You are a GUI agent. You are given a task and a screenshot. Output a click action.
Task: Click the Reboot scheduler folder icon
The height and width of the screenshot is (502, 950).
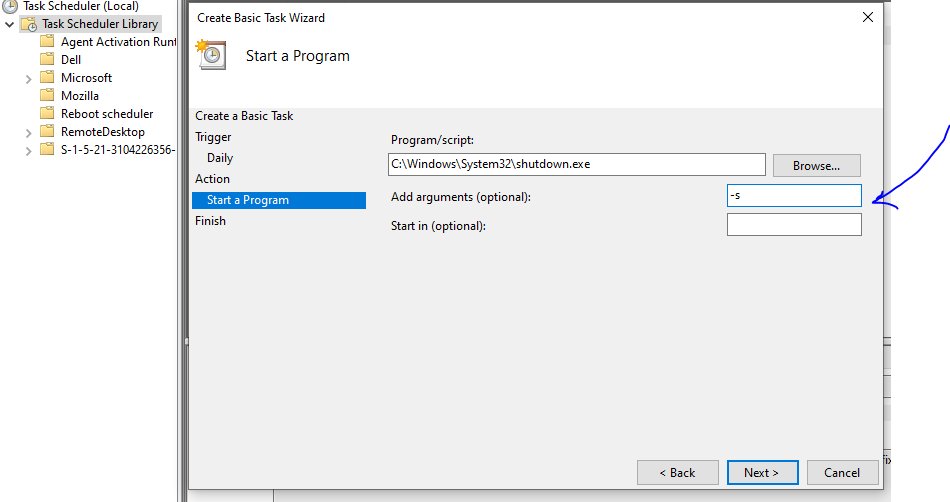click(47, 113)
